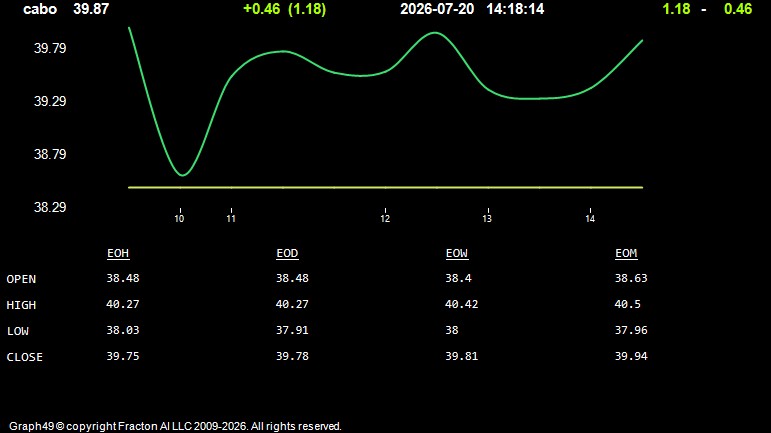The height and width of the screenshot is (433, 771).
Task: Open the EOD column header
Action: click(x=287, y=253)
